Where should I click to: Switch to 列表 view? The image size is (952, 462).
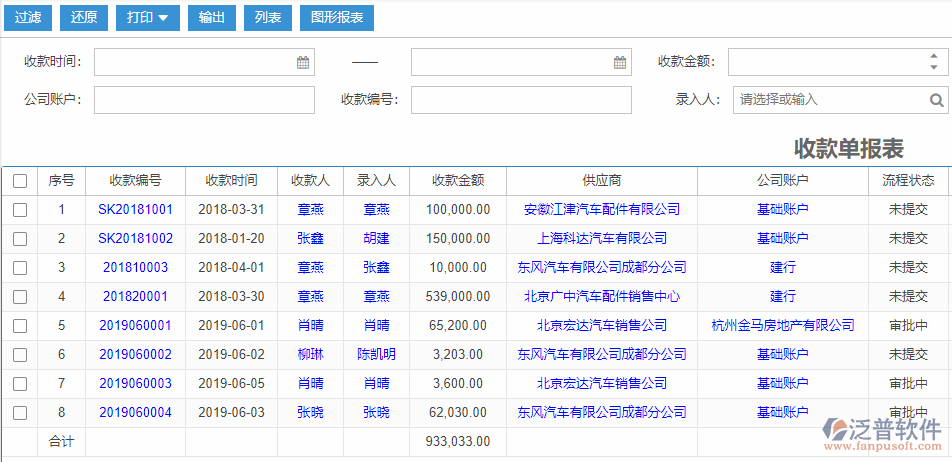(x=267, y=18)
